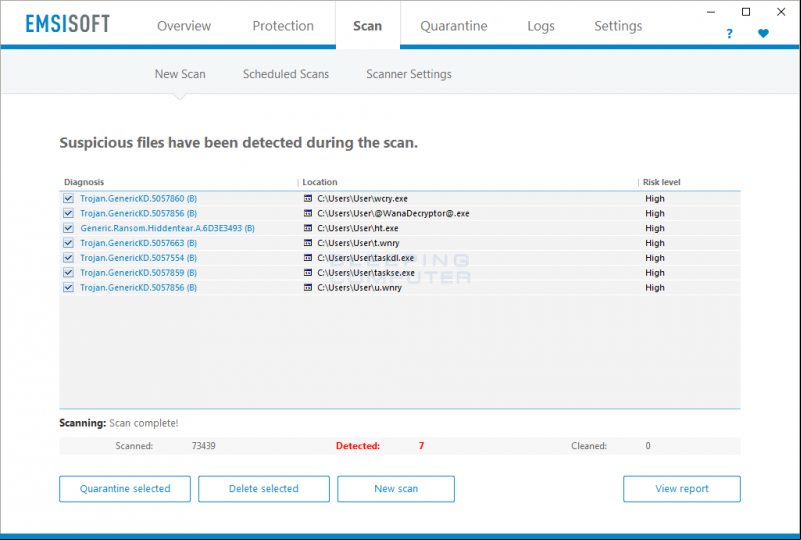Click the Cleaned count 0
The height and width of the screenshot is (540, 801).
pyautogui.click(x=648, y=445)
